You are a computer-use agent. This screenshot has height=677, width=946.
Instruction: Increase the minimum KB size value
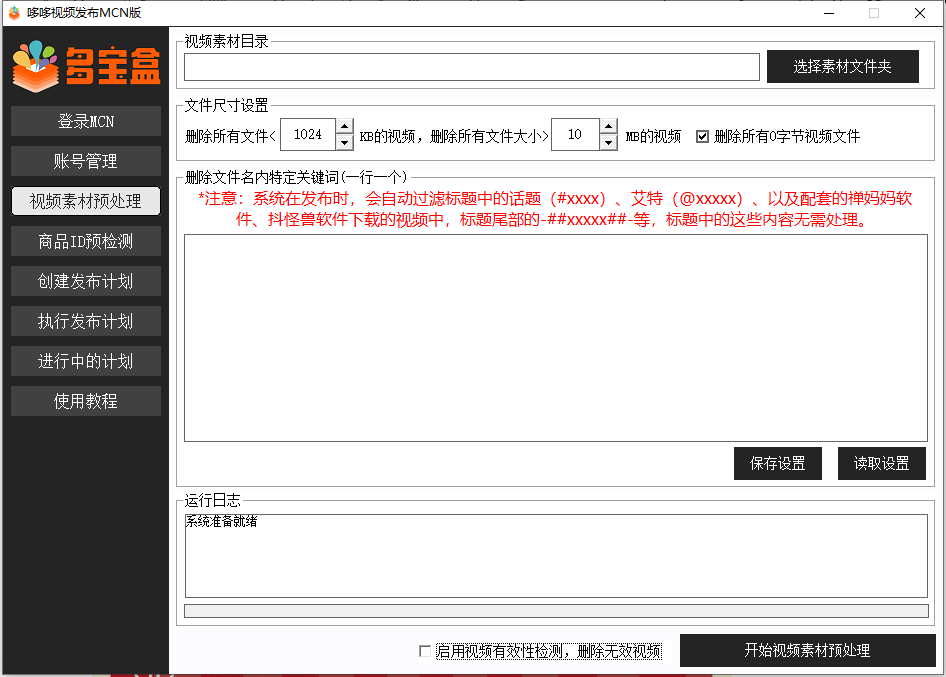(344, 126)
